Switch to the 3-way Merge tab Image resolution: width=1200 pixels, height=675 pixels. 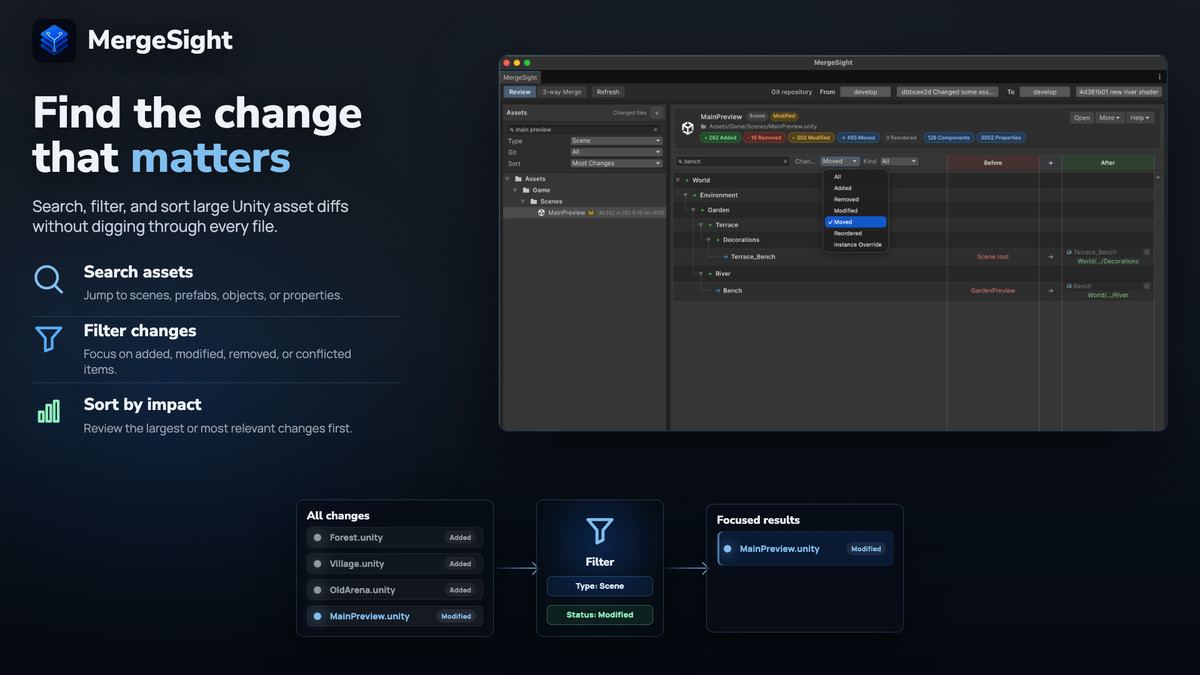tap(562, 92)
